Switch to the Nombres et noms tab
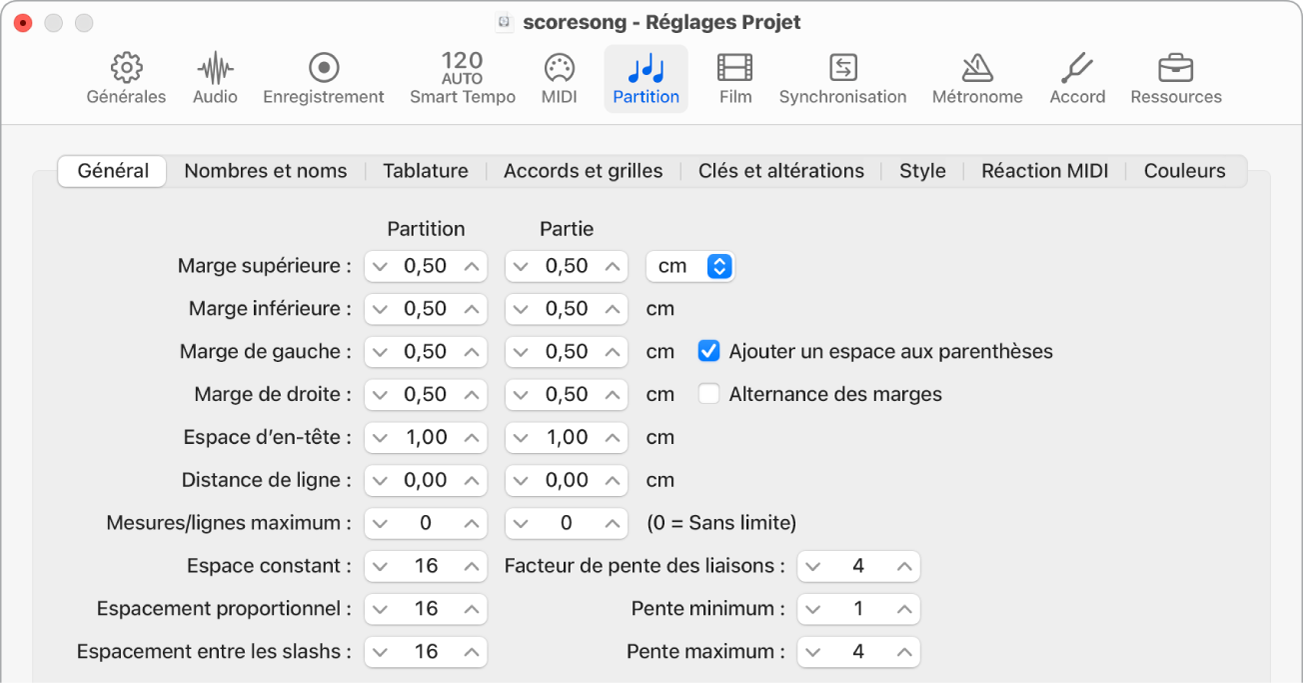 click(265, 171)
